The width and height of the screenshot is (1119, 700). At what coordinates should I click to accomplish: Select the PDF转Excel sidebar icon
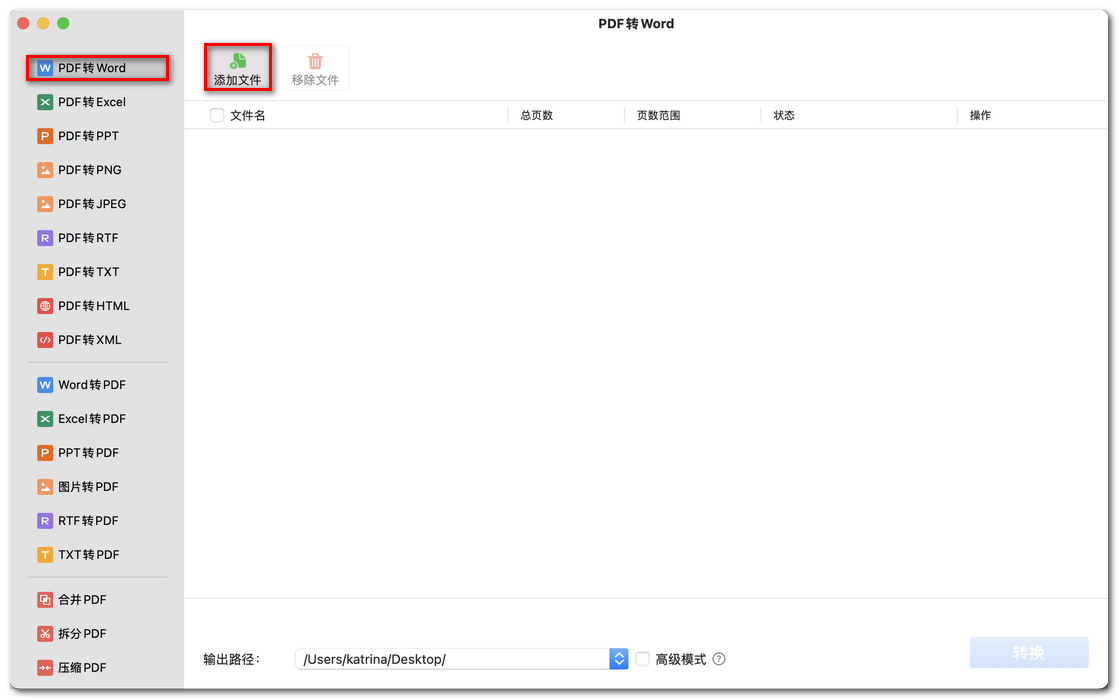coord(47,101)
